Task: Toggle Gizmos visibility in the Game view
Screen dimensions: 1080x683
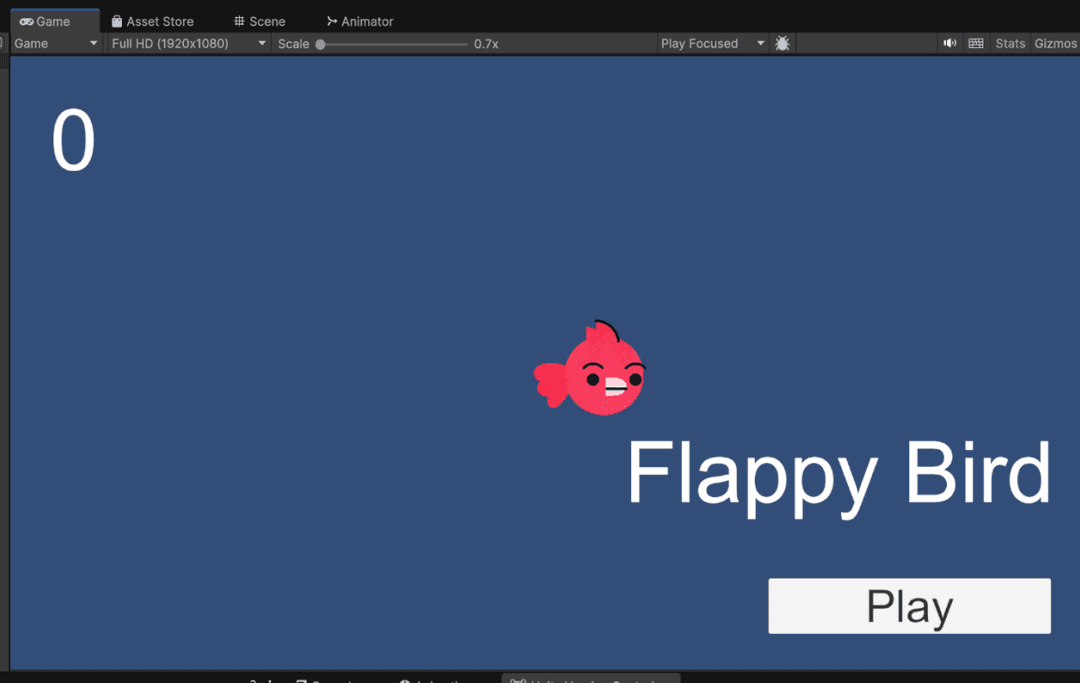Action: 1055,43
